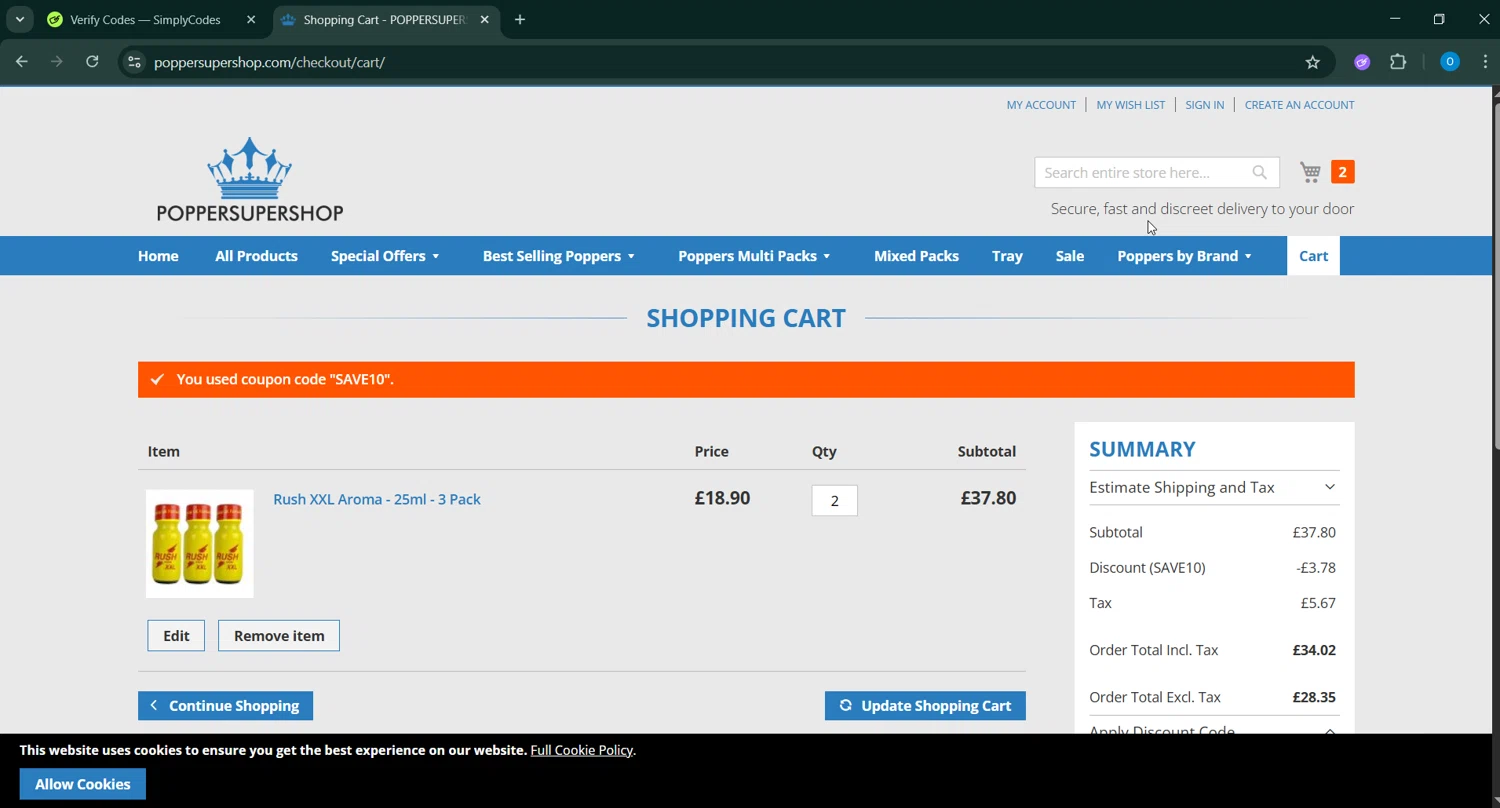Viewport: 1500px width, 808px height.
Task: Click the Sign In link
Action: tap(1204, 105)
